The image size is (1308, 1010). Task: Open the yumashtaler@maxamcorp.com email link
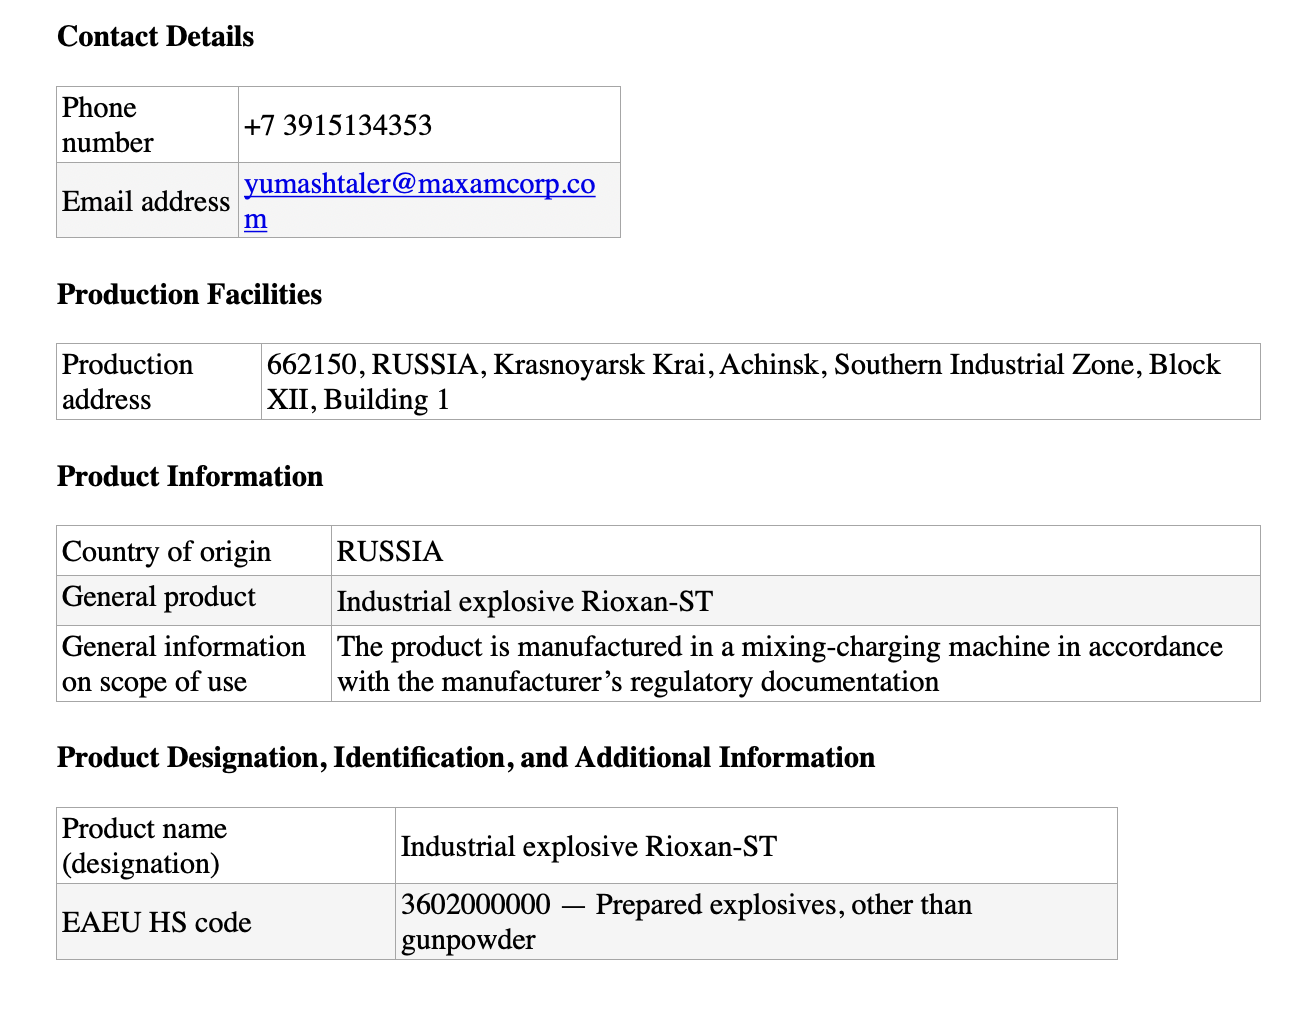point(419,185)
